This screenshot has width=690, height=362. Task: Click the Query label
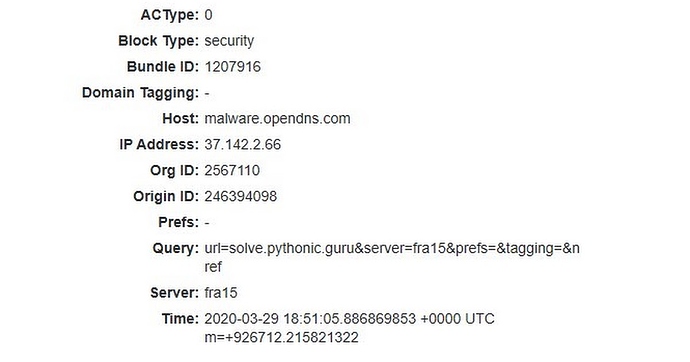[x=176, y=249]
